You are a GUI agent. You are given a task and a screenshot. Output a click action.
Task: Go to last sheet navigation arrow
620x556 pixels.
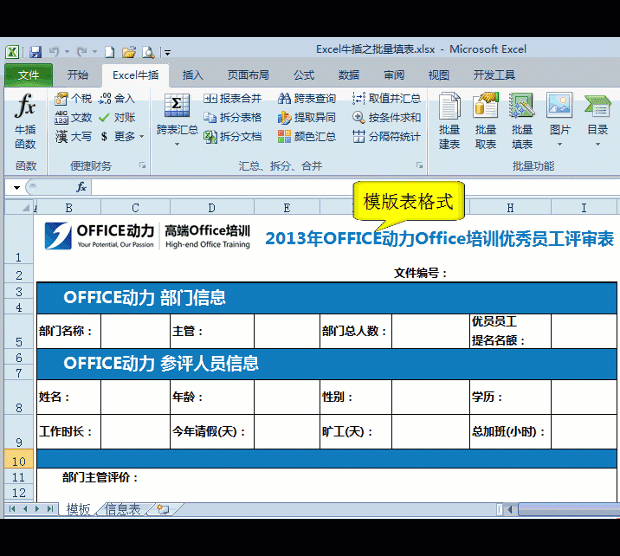50,509
